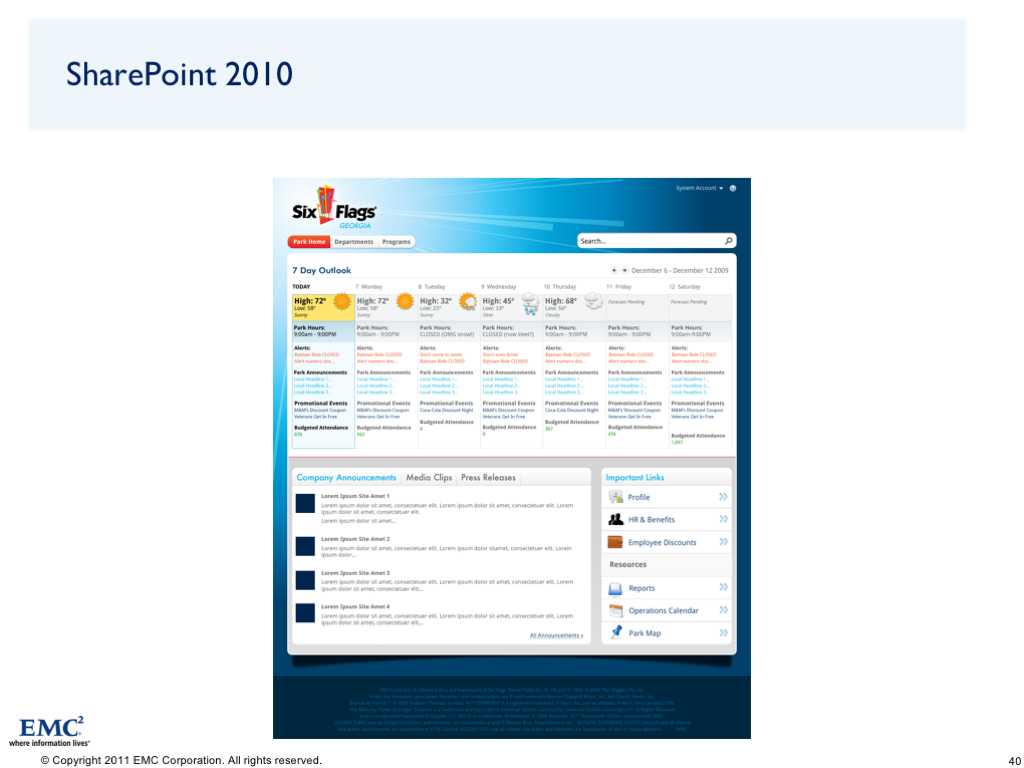Click the search magnifier icon

[729, 241]
